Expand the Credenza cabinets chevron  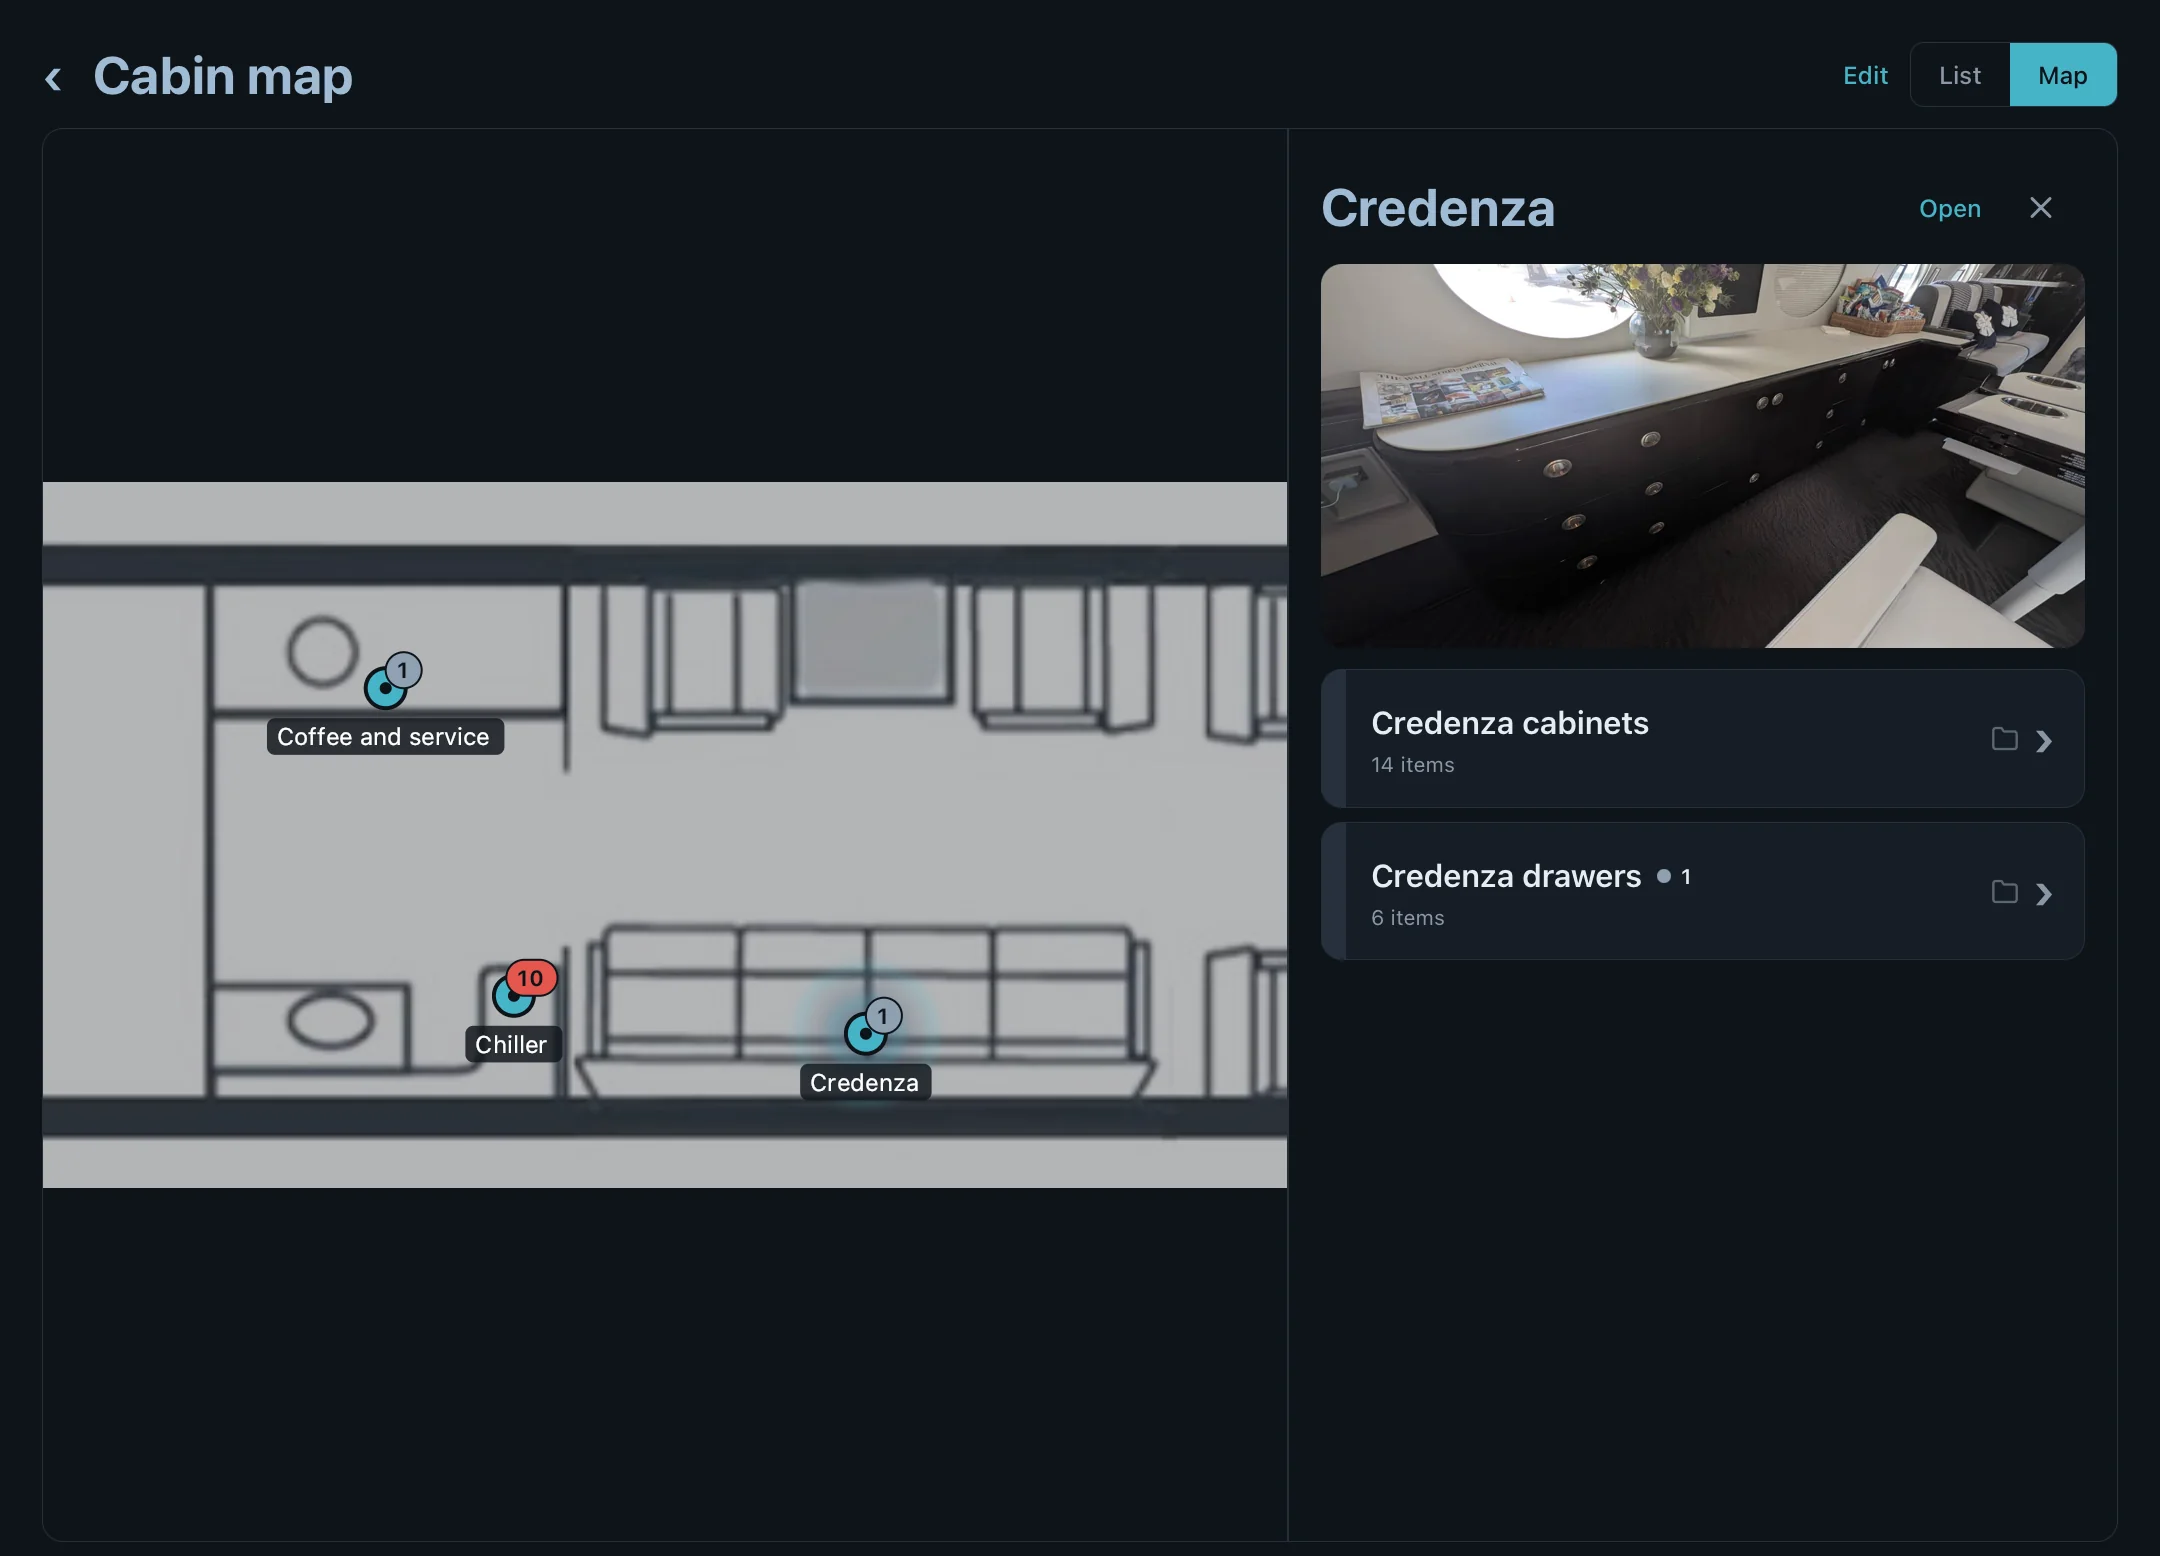(2044, 741)
